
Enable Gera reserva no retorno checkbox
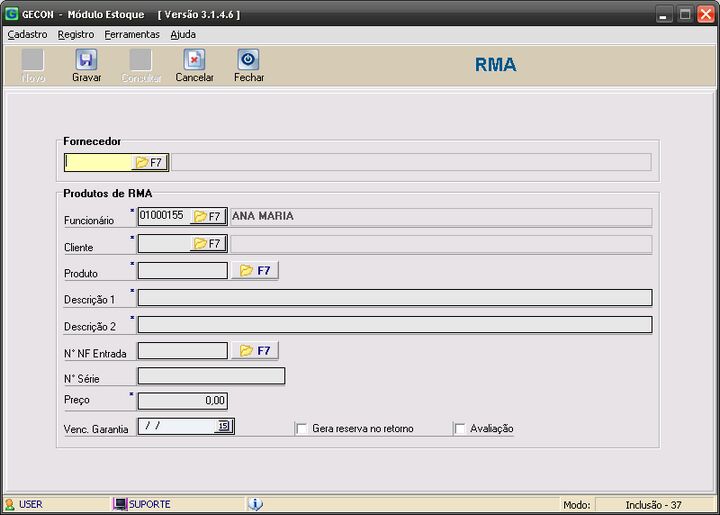click(302, 429)
